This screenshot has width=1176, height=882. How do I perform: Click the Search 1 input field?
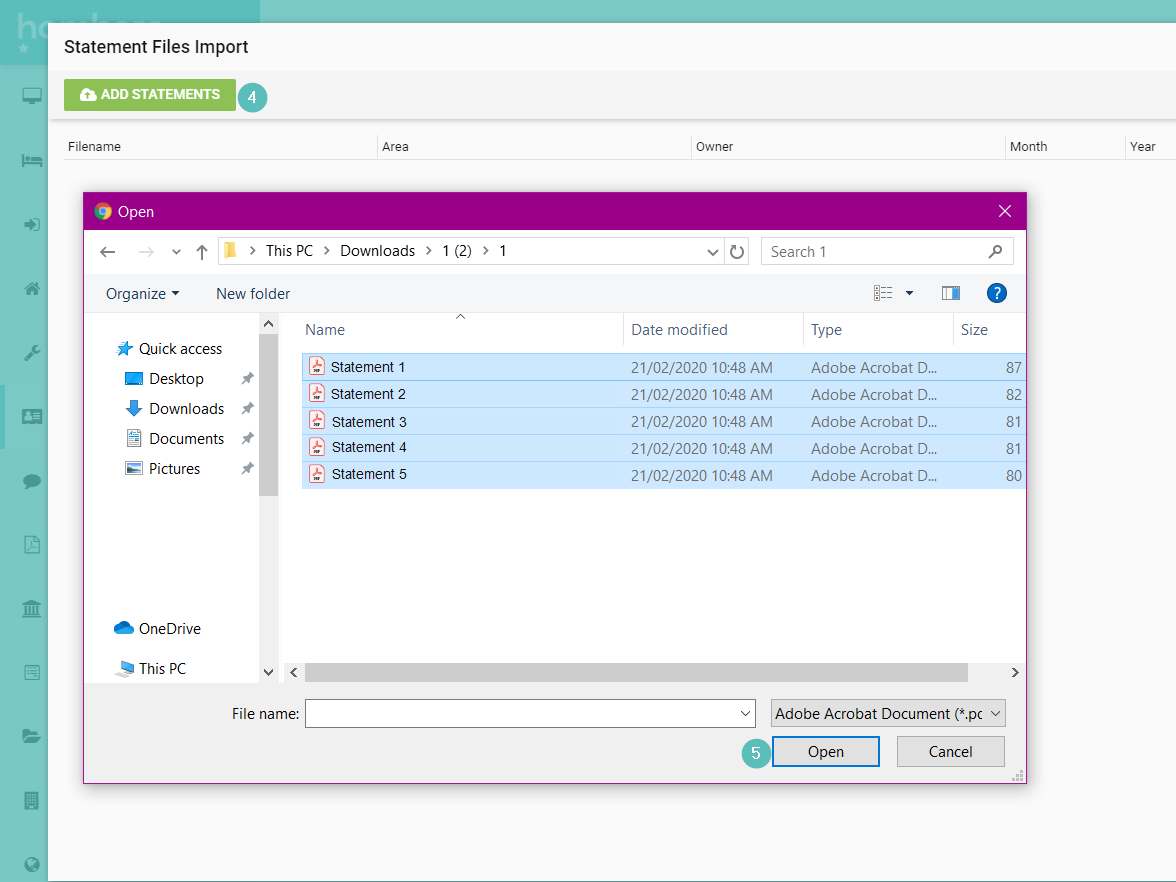coord(876,252)
